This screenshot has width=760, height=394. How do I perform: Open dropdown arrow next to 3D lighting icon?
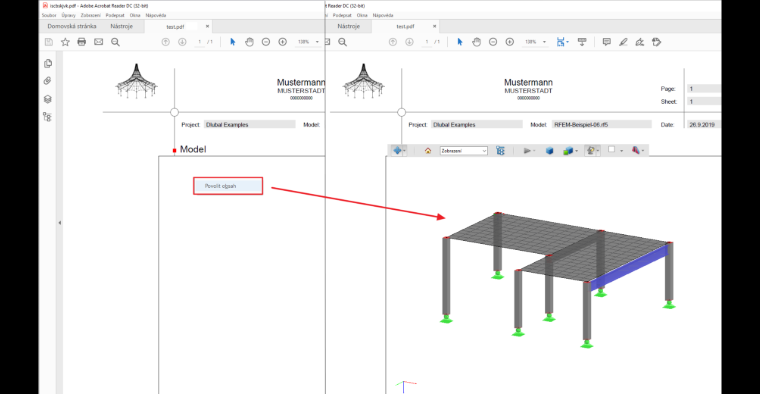point(598,151)
